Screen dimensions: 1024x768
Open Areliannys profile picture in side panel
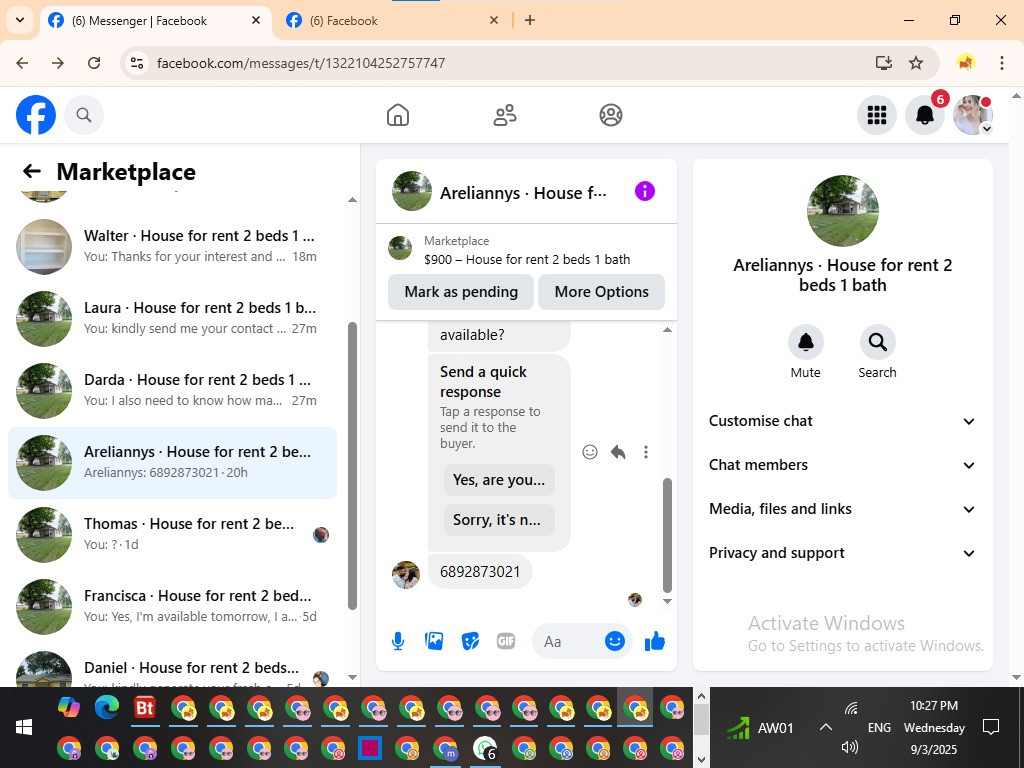coord(842,210)
